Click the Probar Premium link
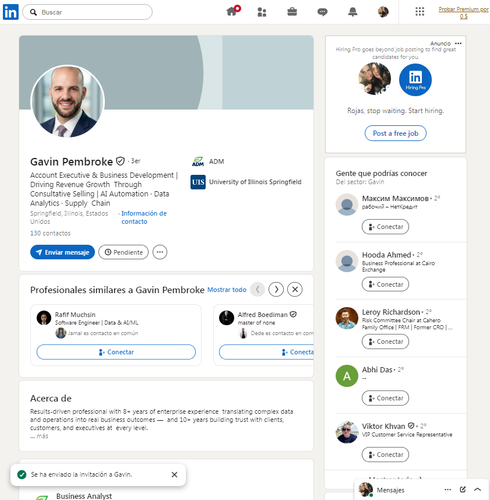The width and height of the screenshot is (490, 500). [464, 13]
